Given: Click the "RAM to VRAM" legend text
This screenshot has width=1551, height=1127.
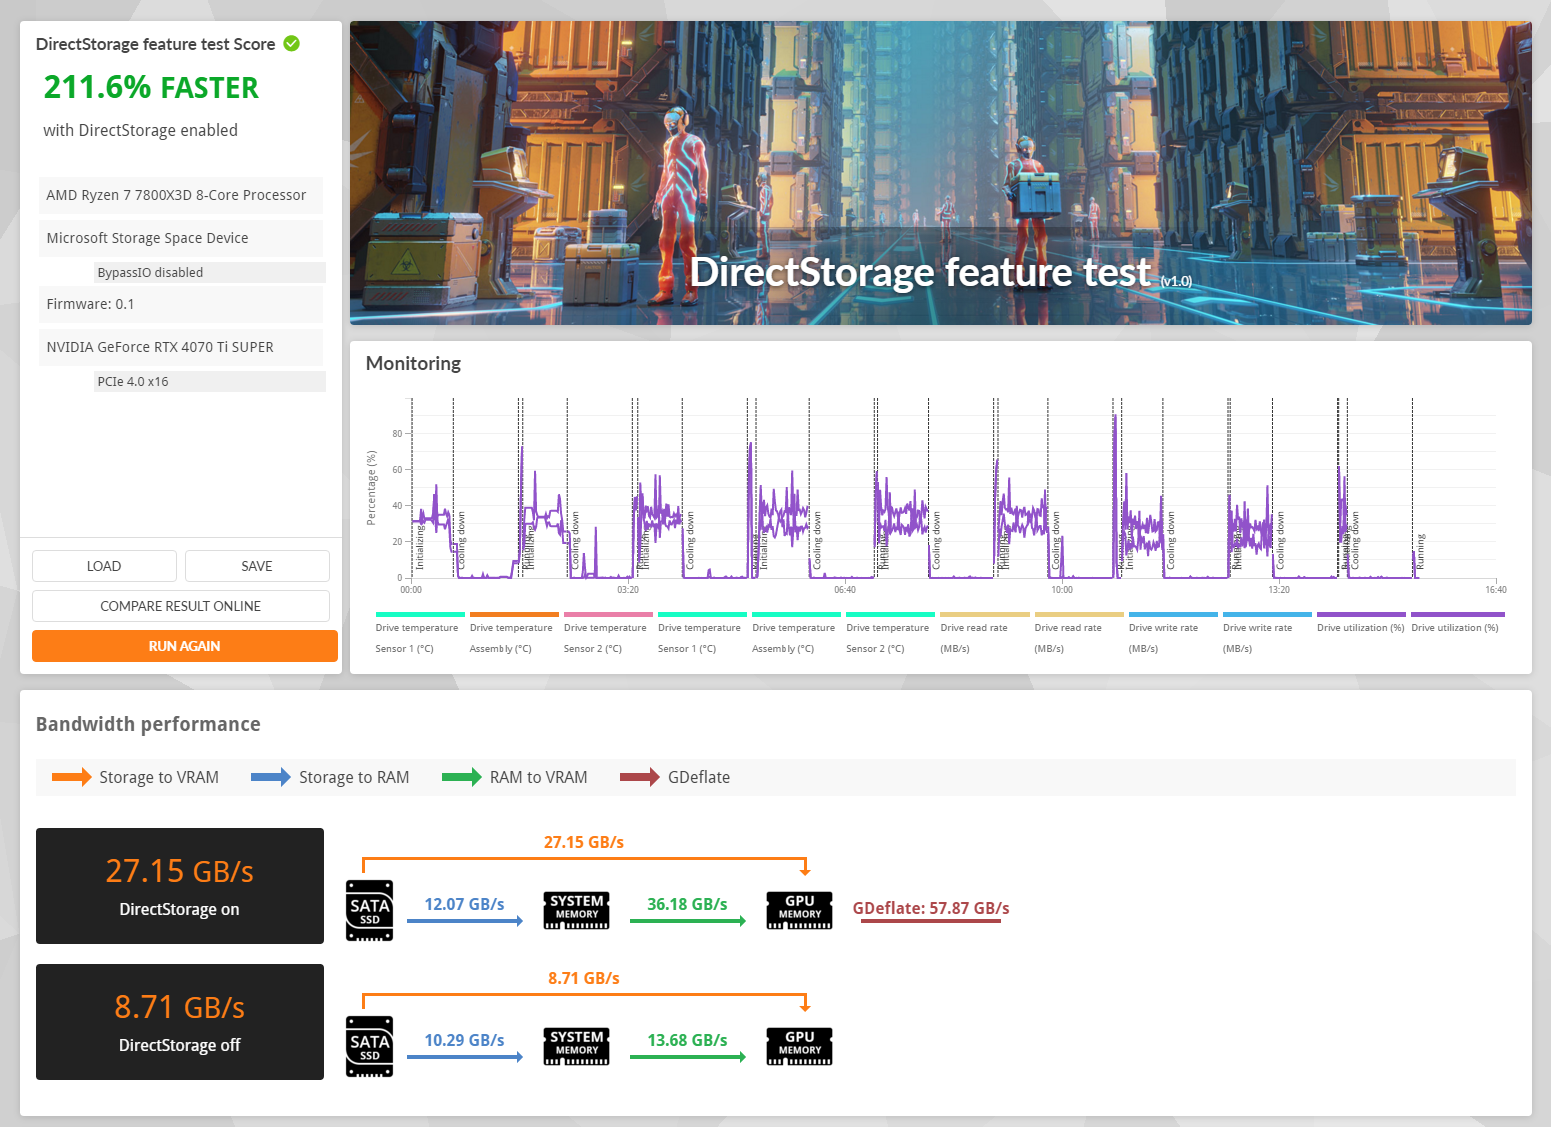Looking at the screenshot, I should (539, 777).
